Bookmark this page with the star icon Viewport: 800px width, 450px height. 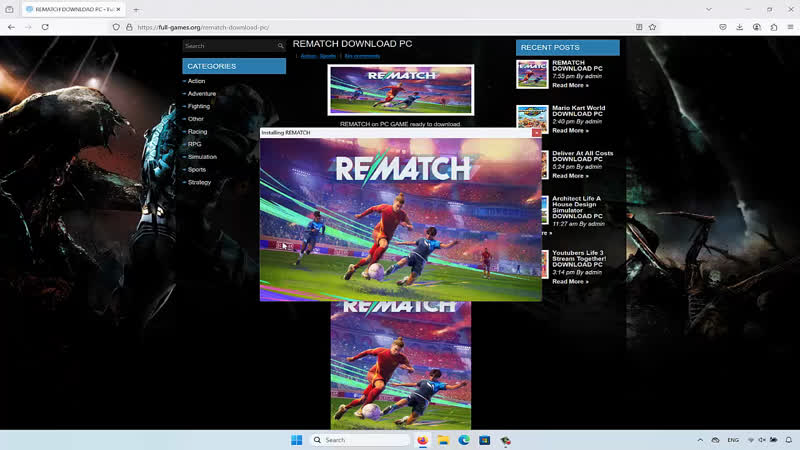click(x=653, y=27)
